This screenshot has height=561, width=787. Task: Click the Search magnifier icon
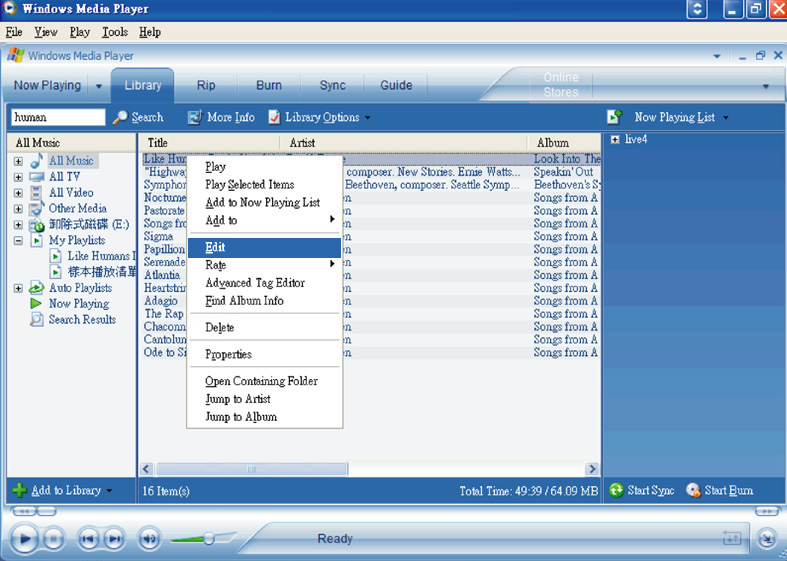119,117
